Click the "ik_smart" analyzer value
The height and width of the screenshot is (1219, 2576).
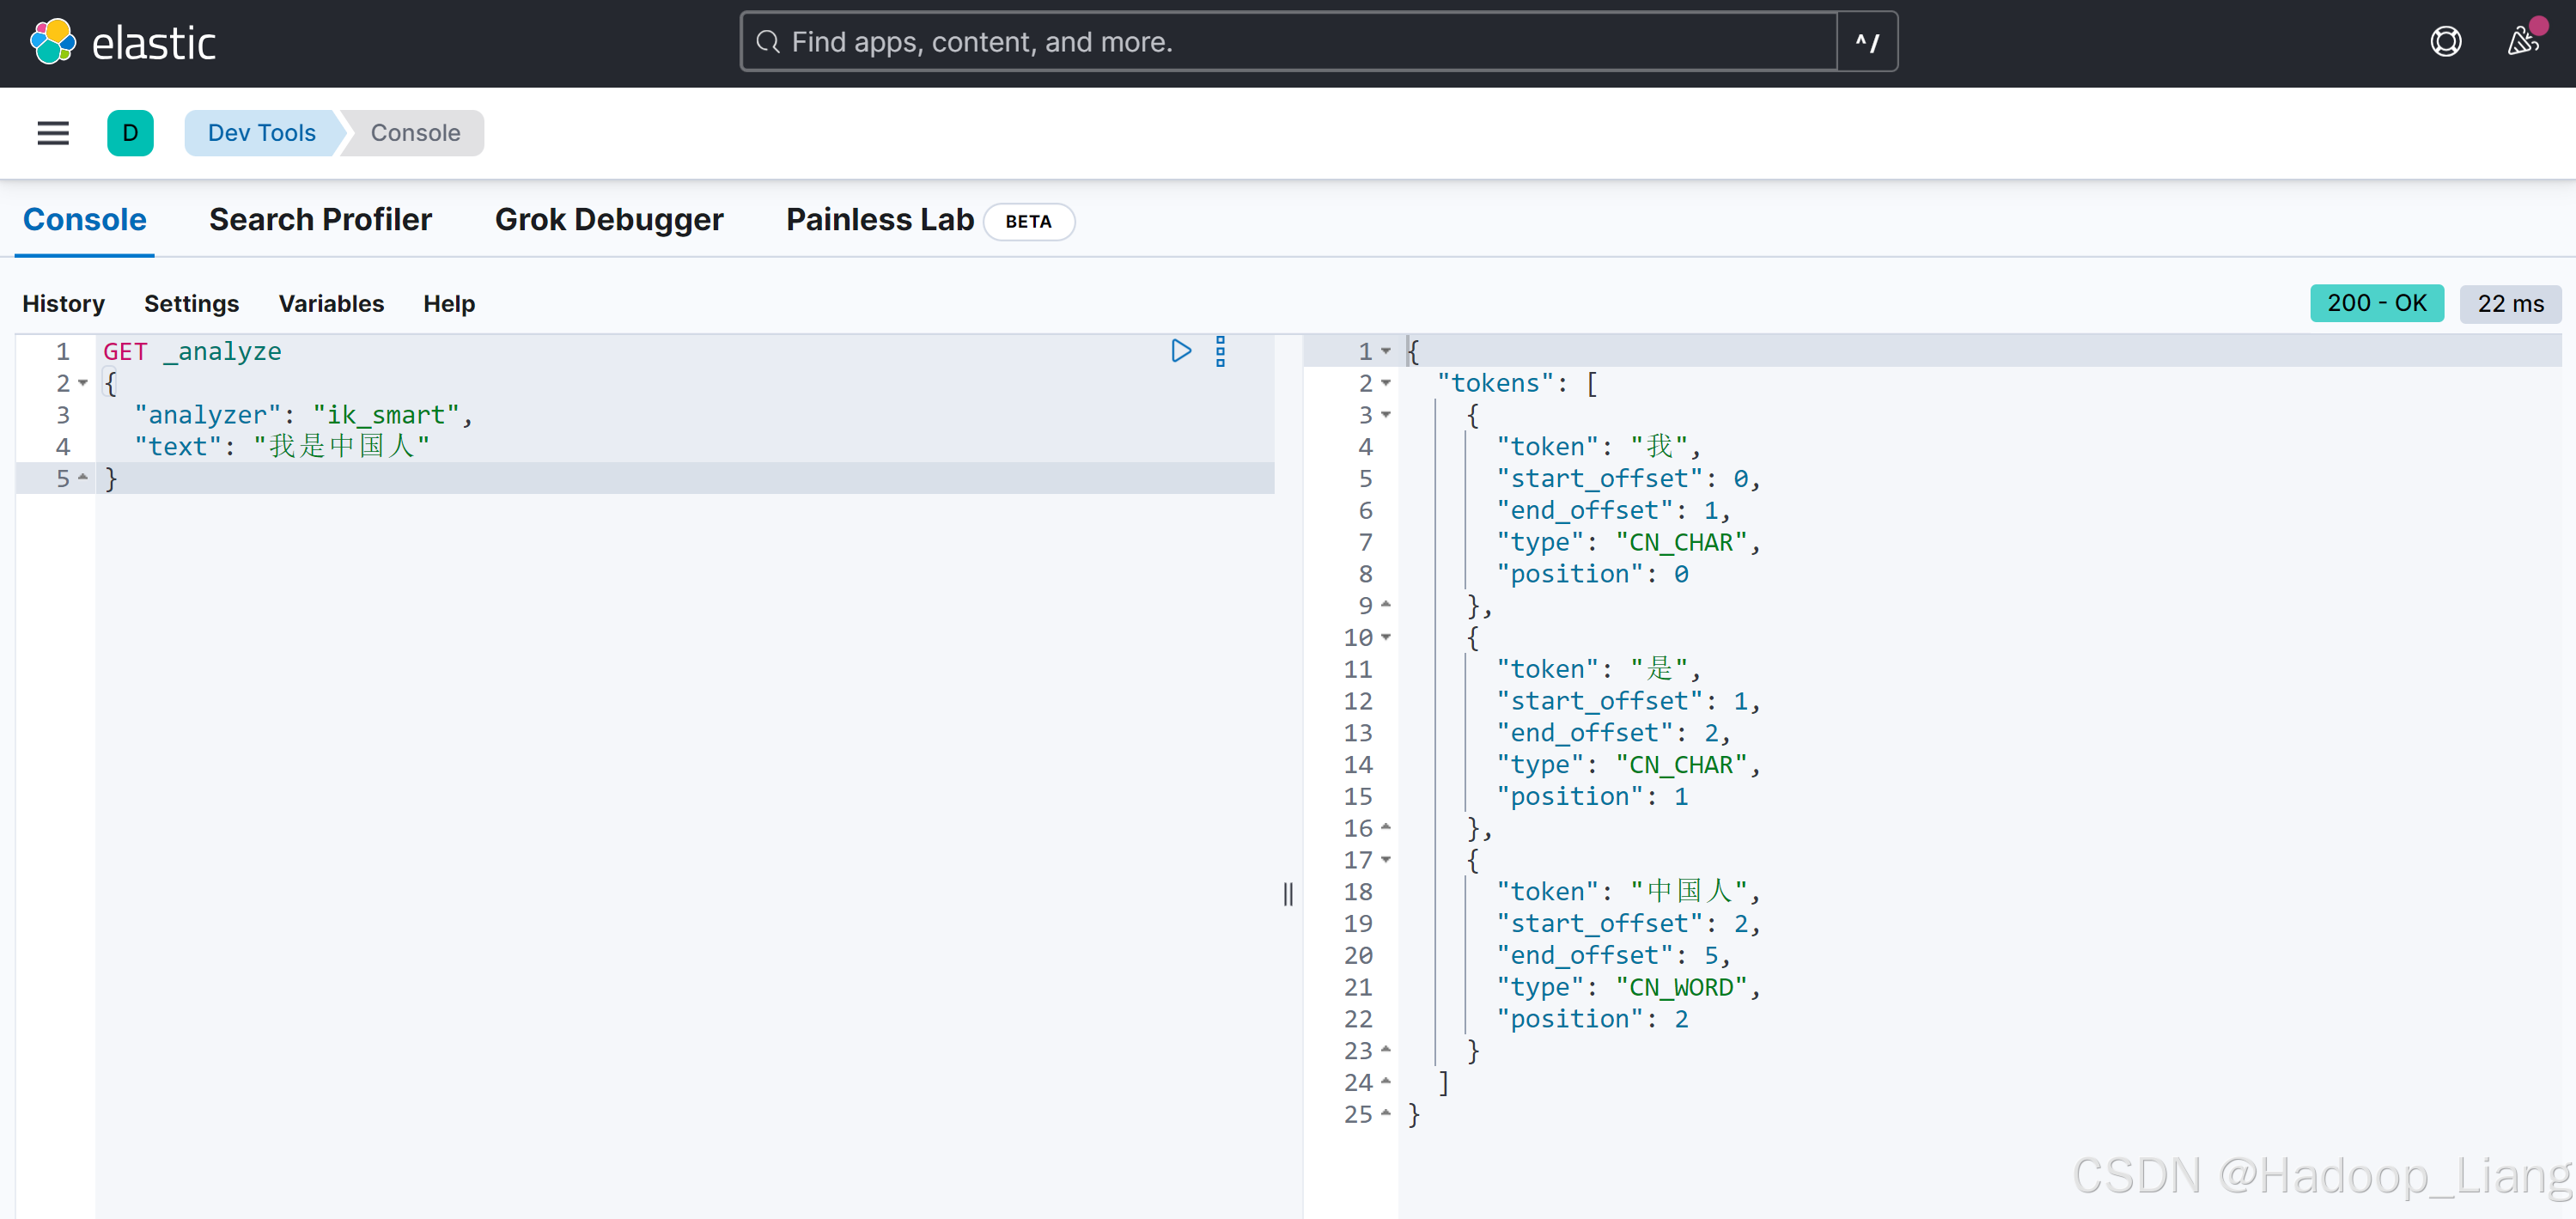click(386, 415)
